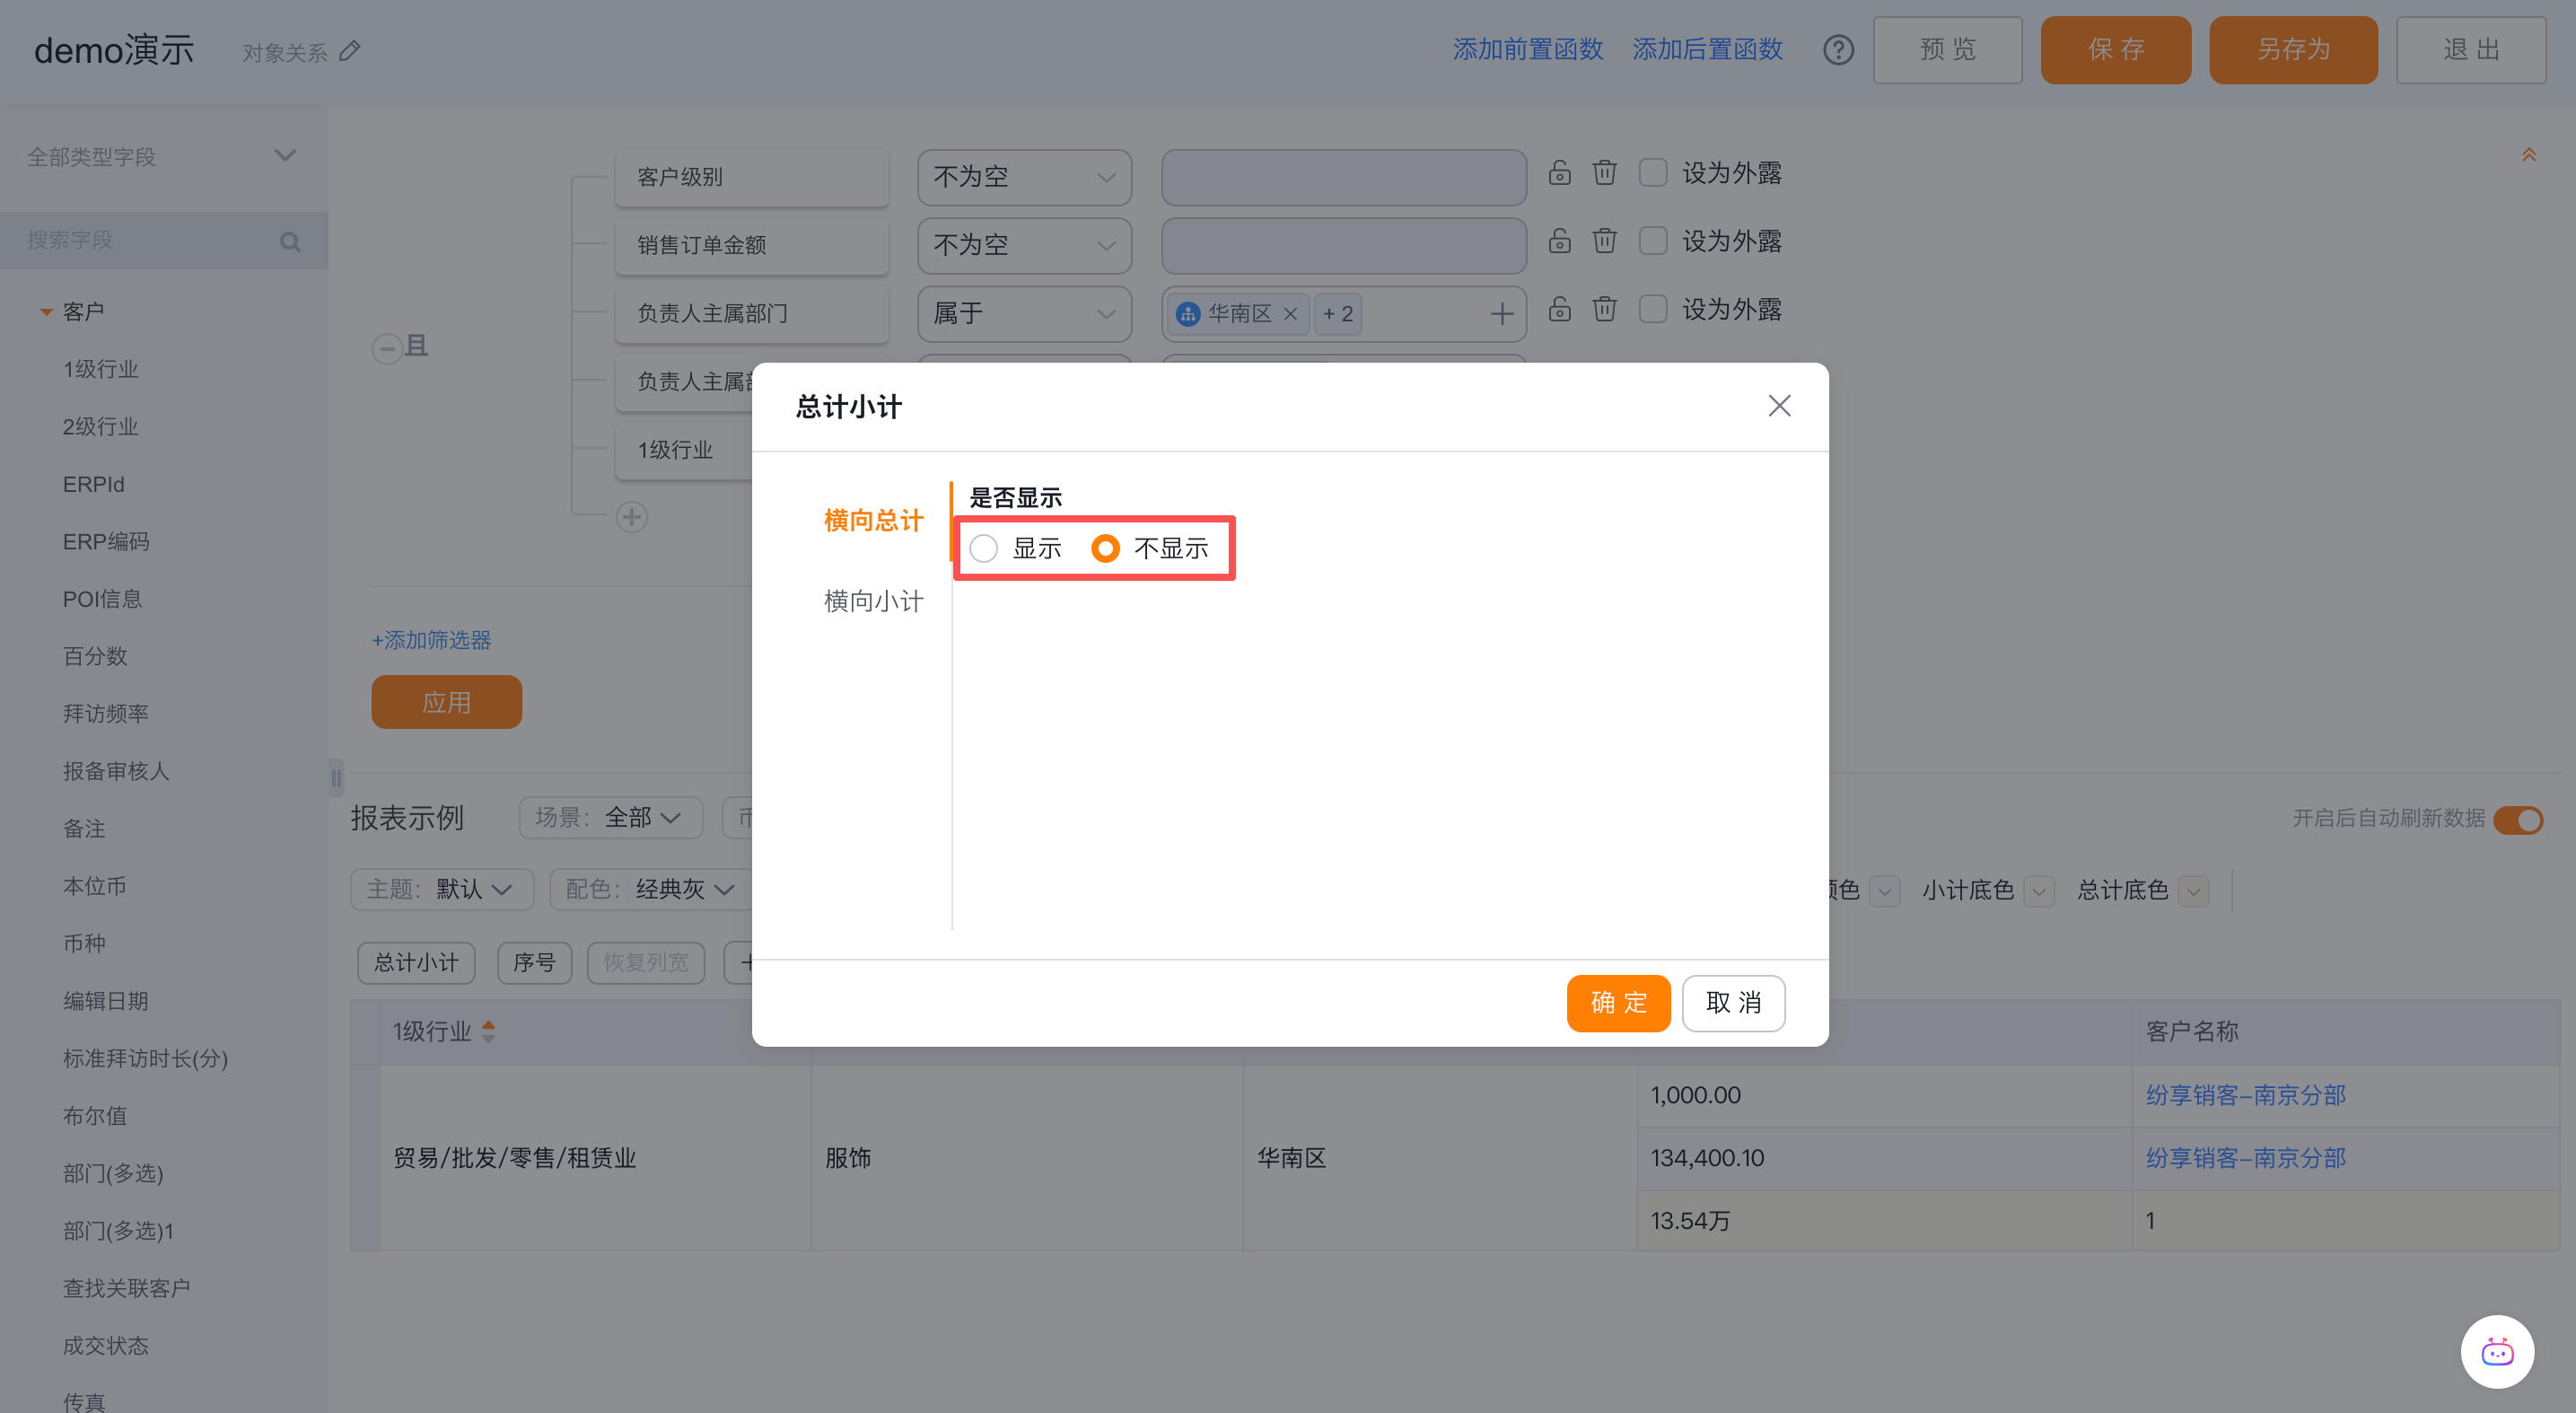This screenshot has width=2576, height=1413.
Task: Click the help question mark icon
Action: pyautogui.click(x=1837, y=50)
